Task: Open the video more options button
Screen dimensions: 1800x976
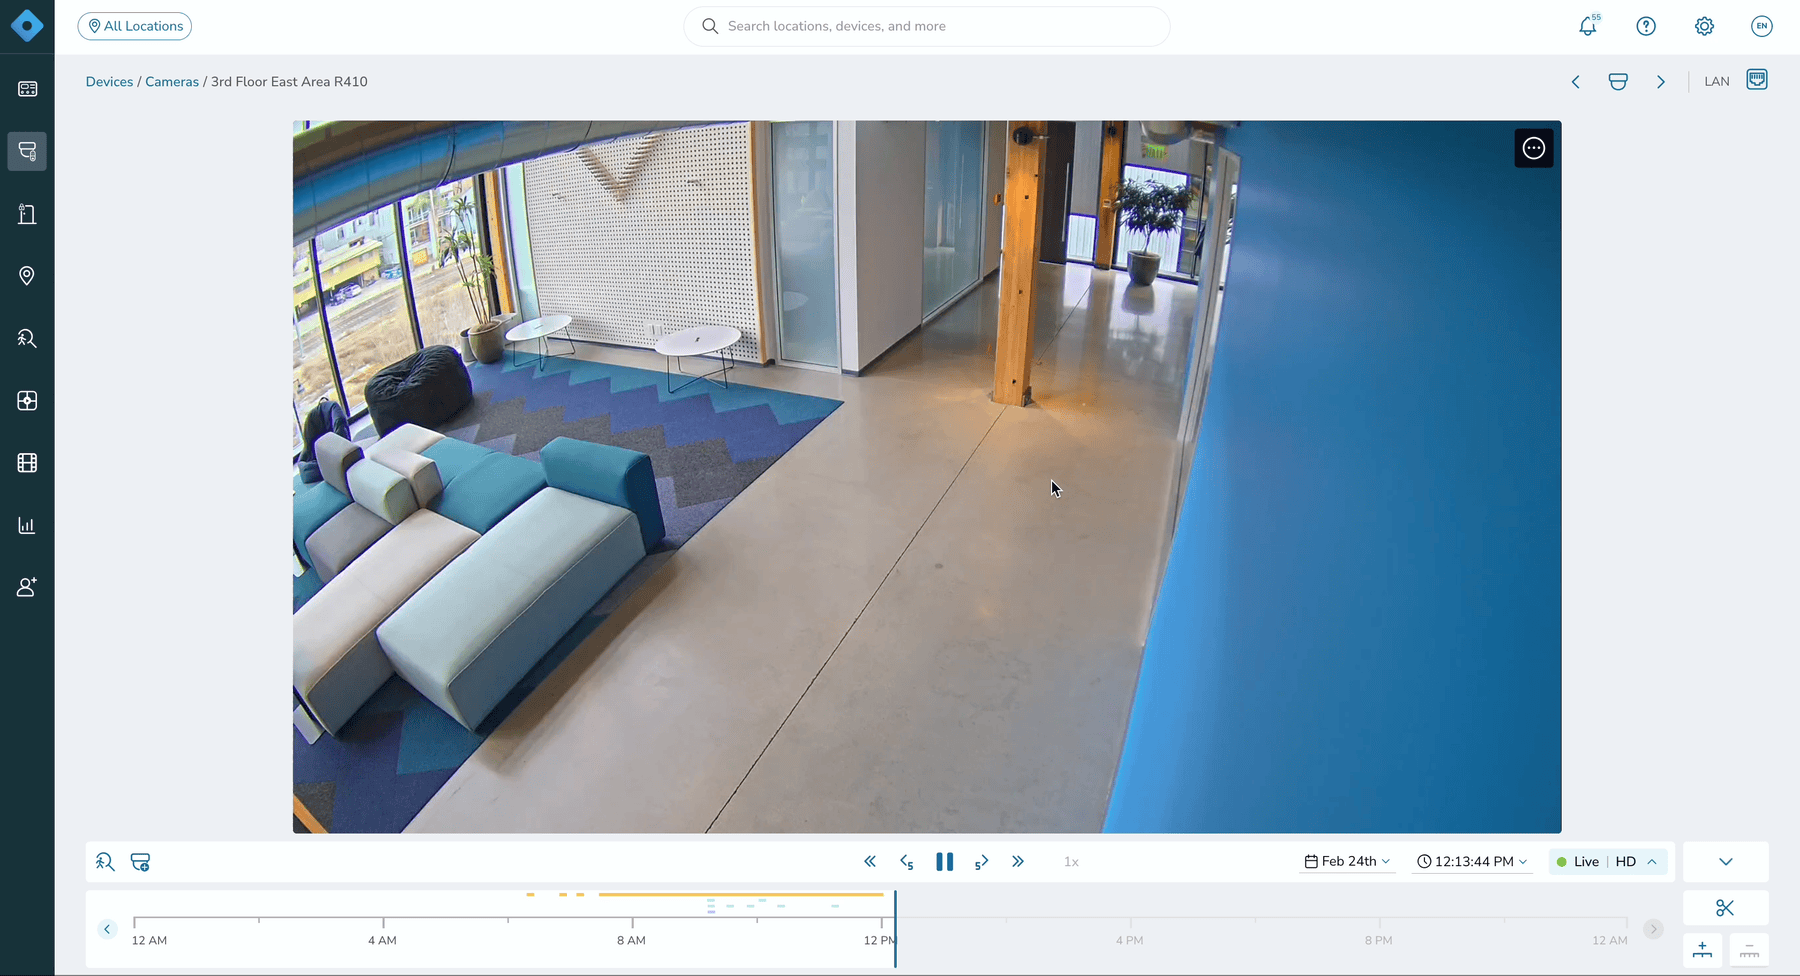Action: (1534, 148)
